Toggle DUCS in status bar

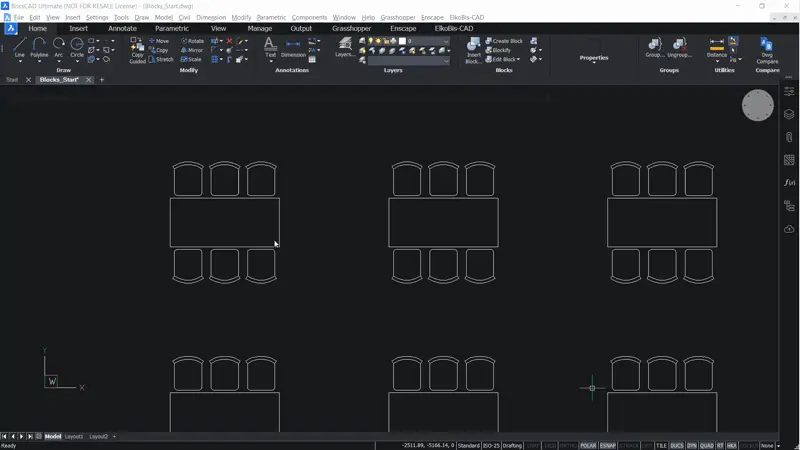pos(677,445)
